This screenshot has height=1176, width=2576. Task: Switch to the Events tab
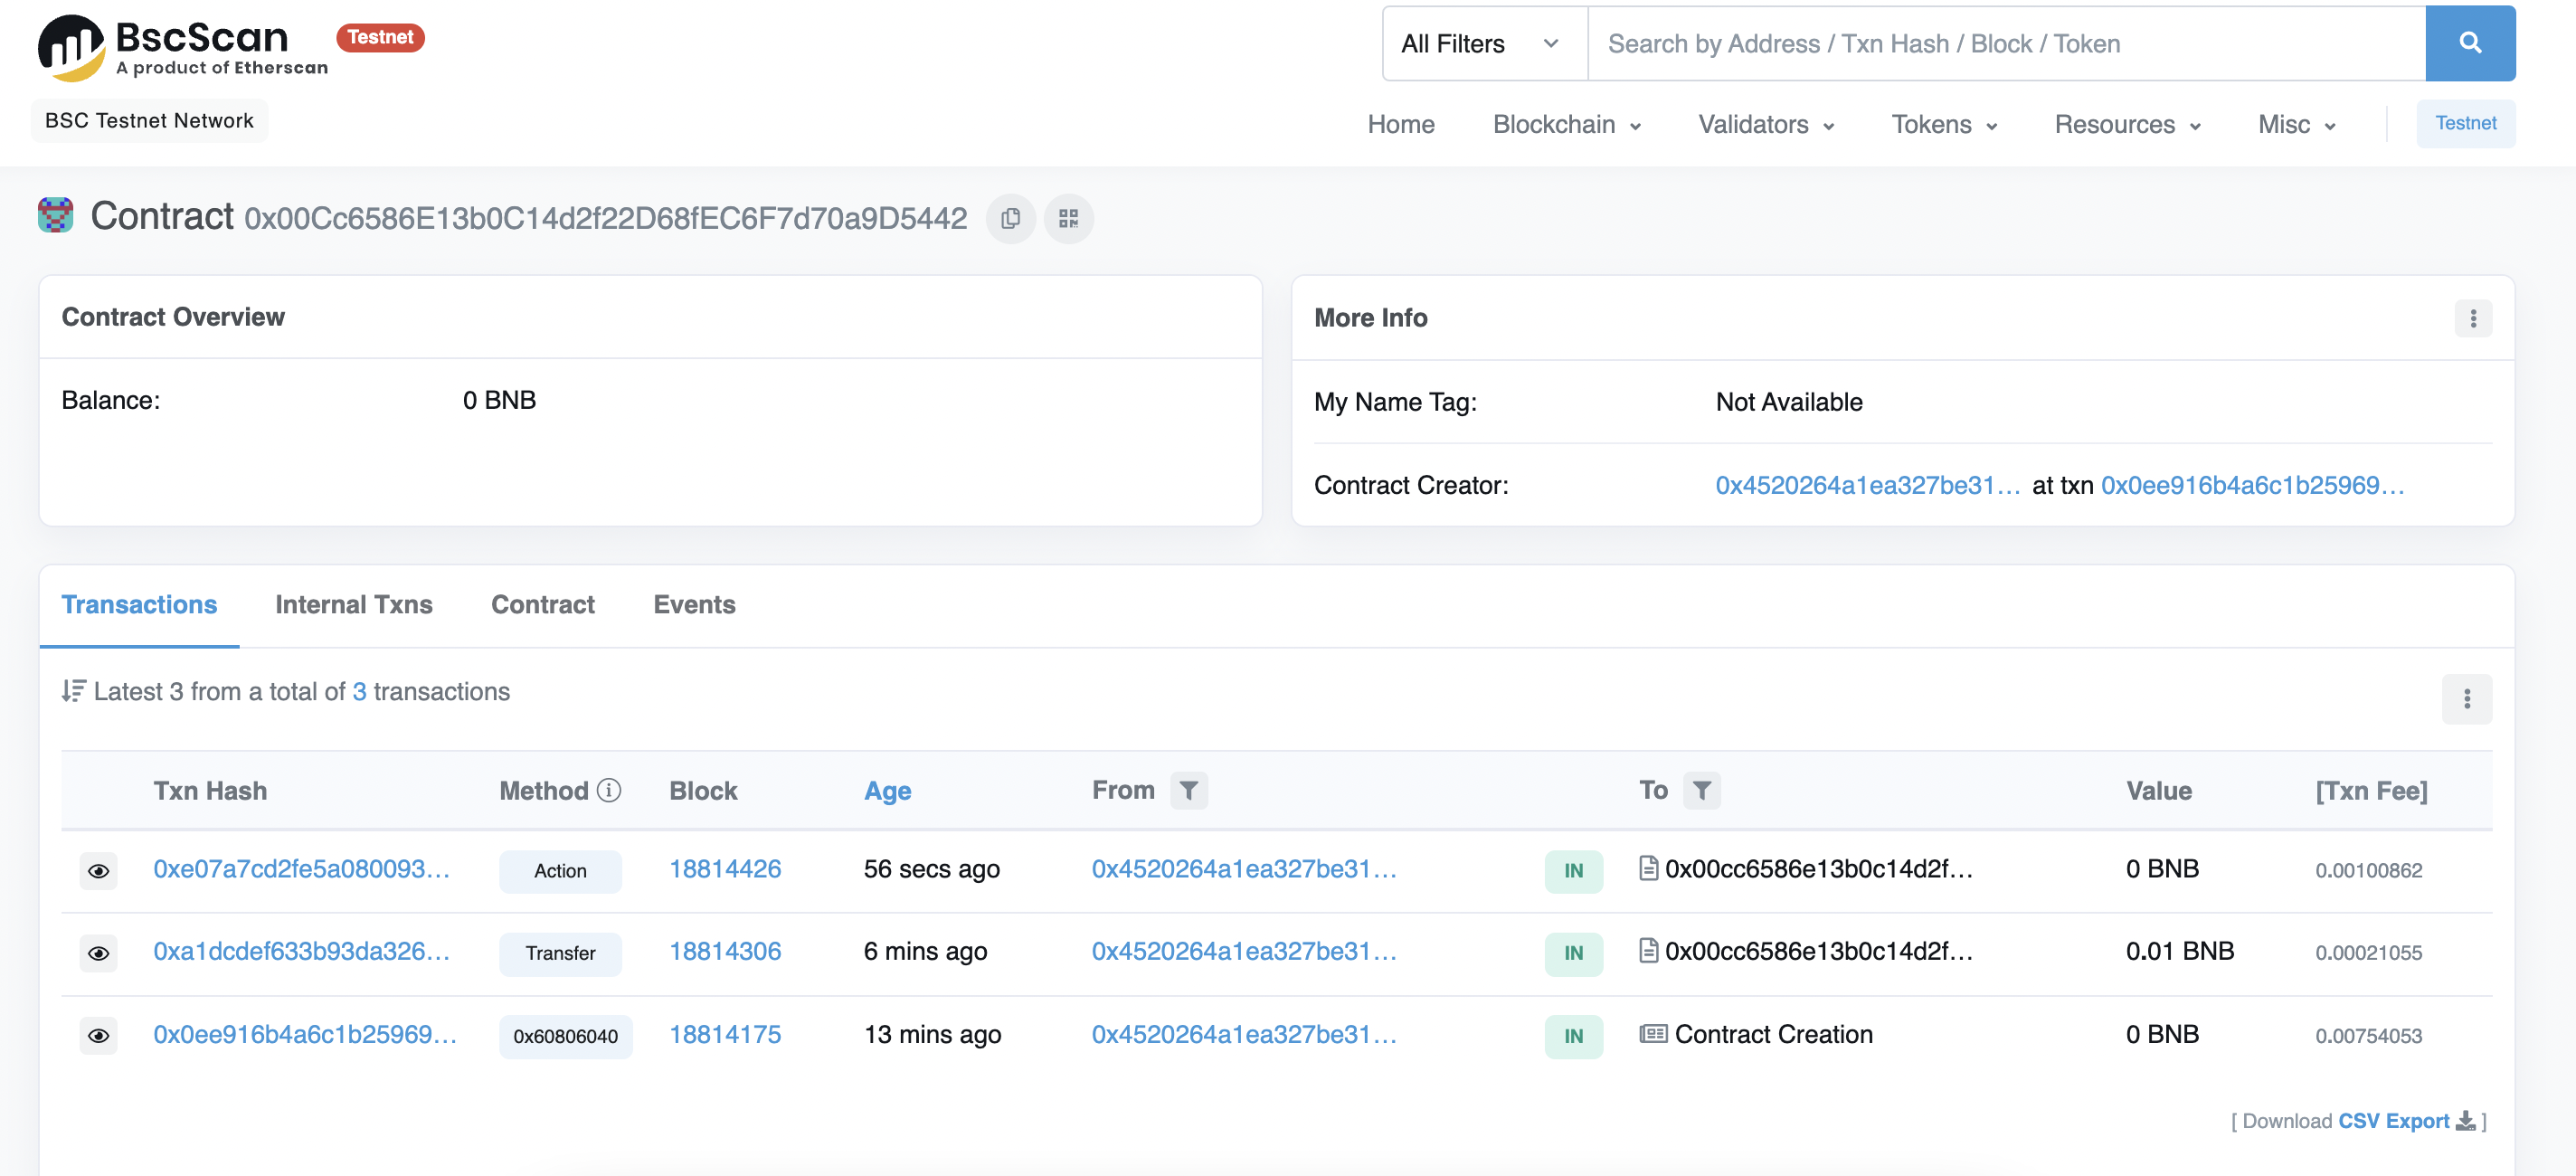coord(694,604)
